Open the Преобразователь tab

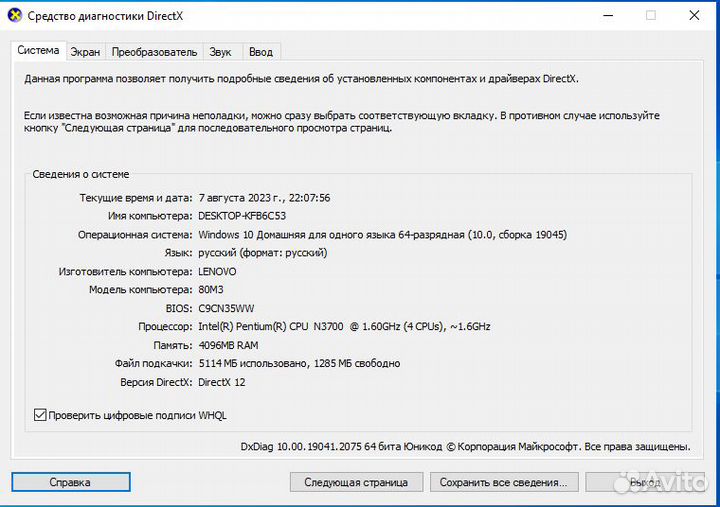coord(154,52)
